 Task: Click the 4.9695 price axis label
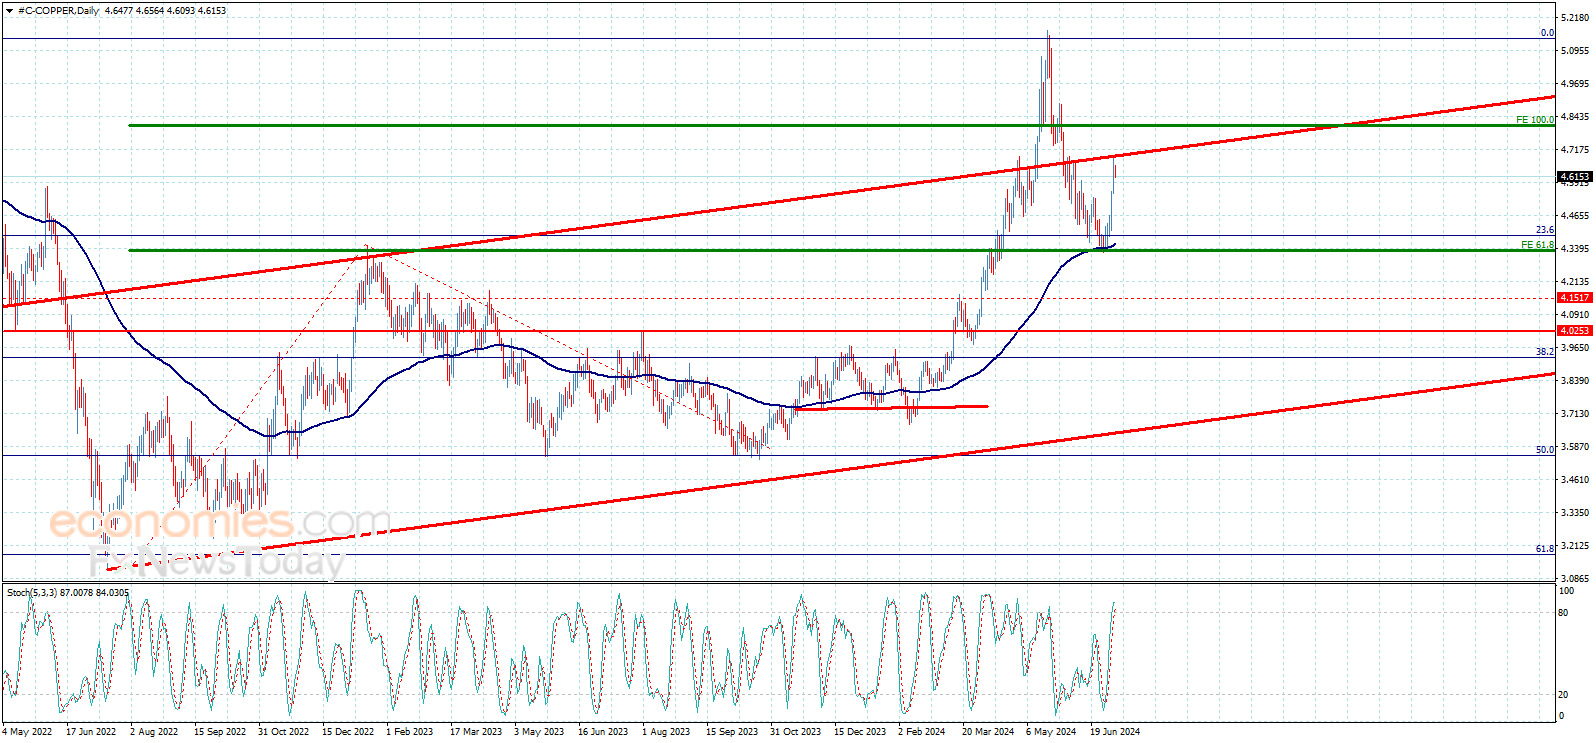tap(1576, 83)
